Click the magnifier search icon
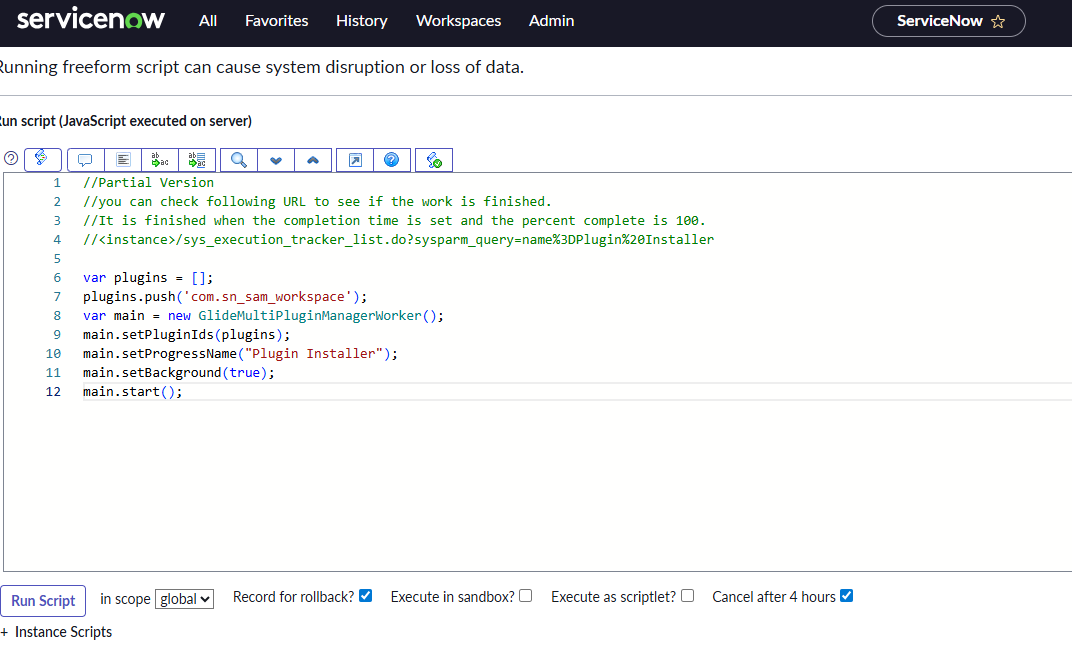1072x654 pixels. point(238,160)
